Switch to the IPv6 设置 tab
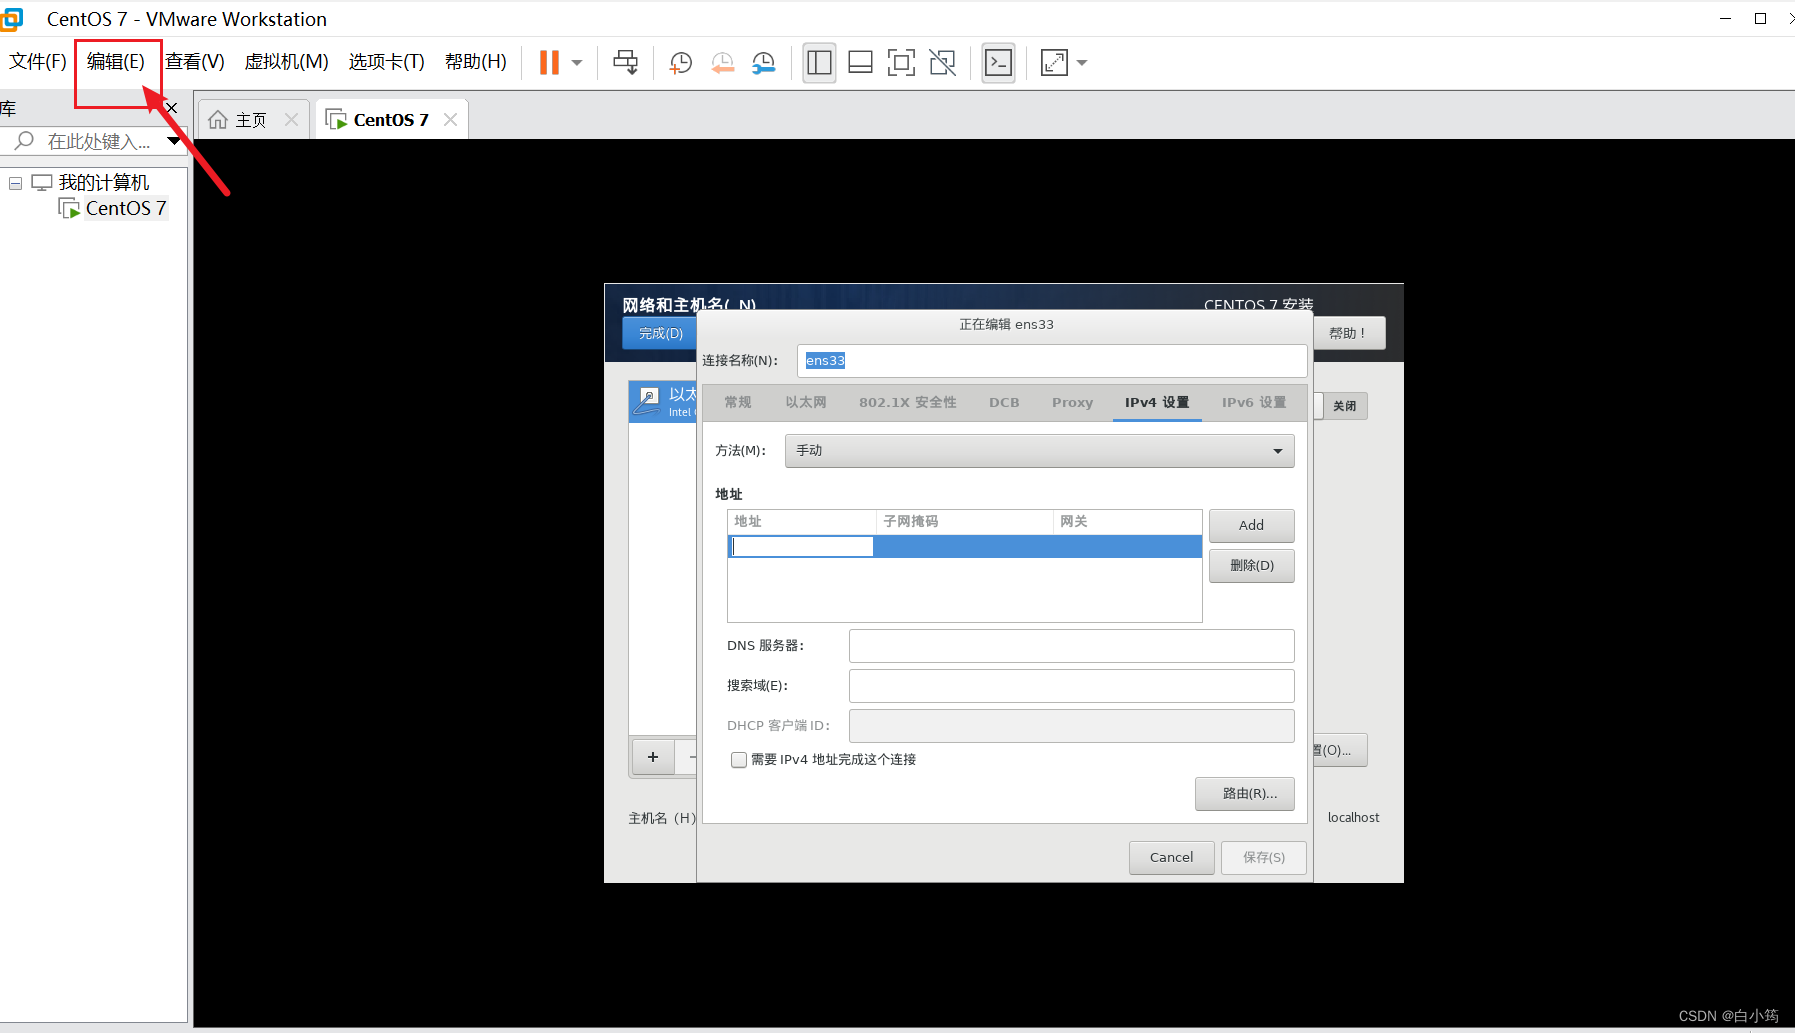Image resolution: width=1795 pixels, height=1033 pixels. (1254, 403)
